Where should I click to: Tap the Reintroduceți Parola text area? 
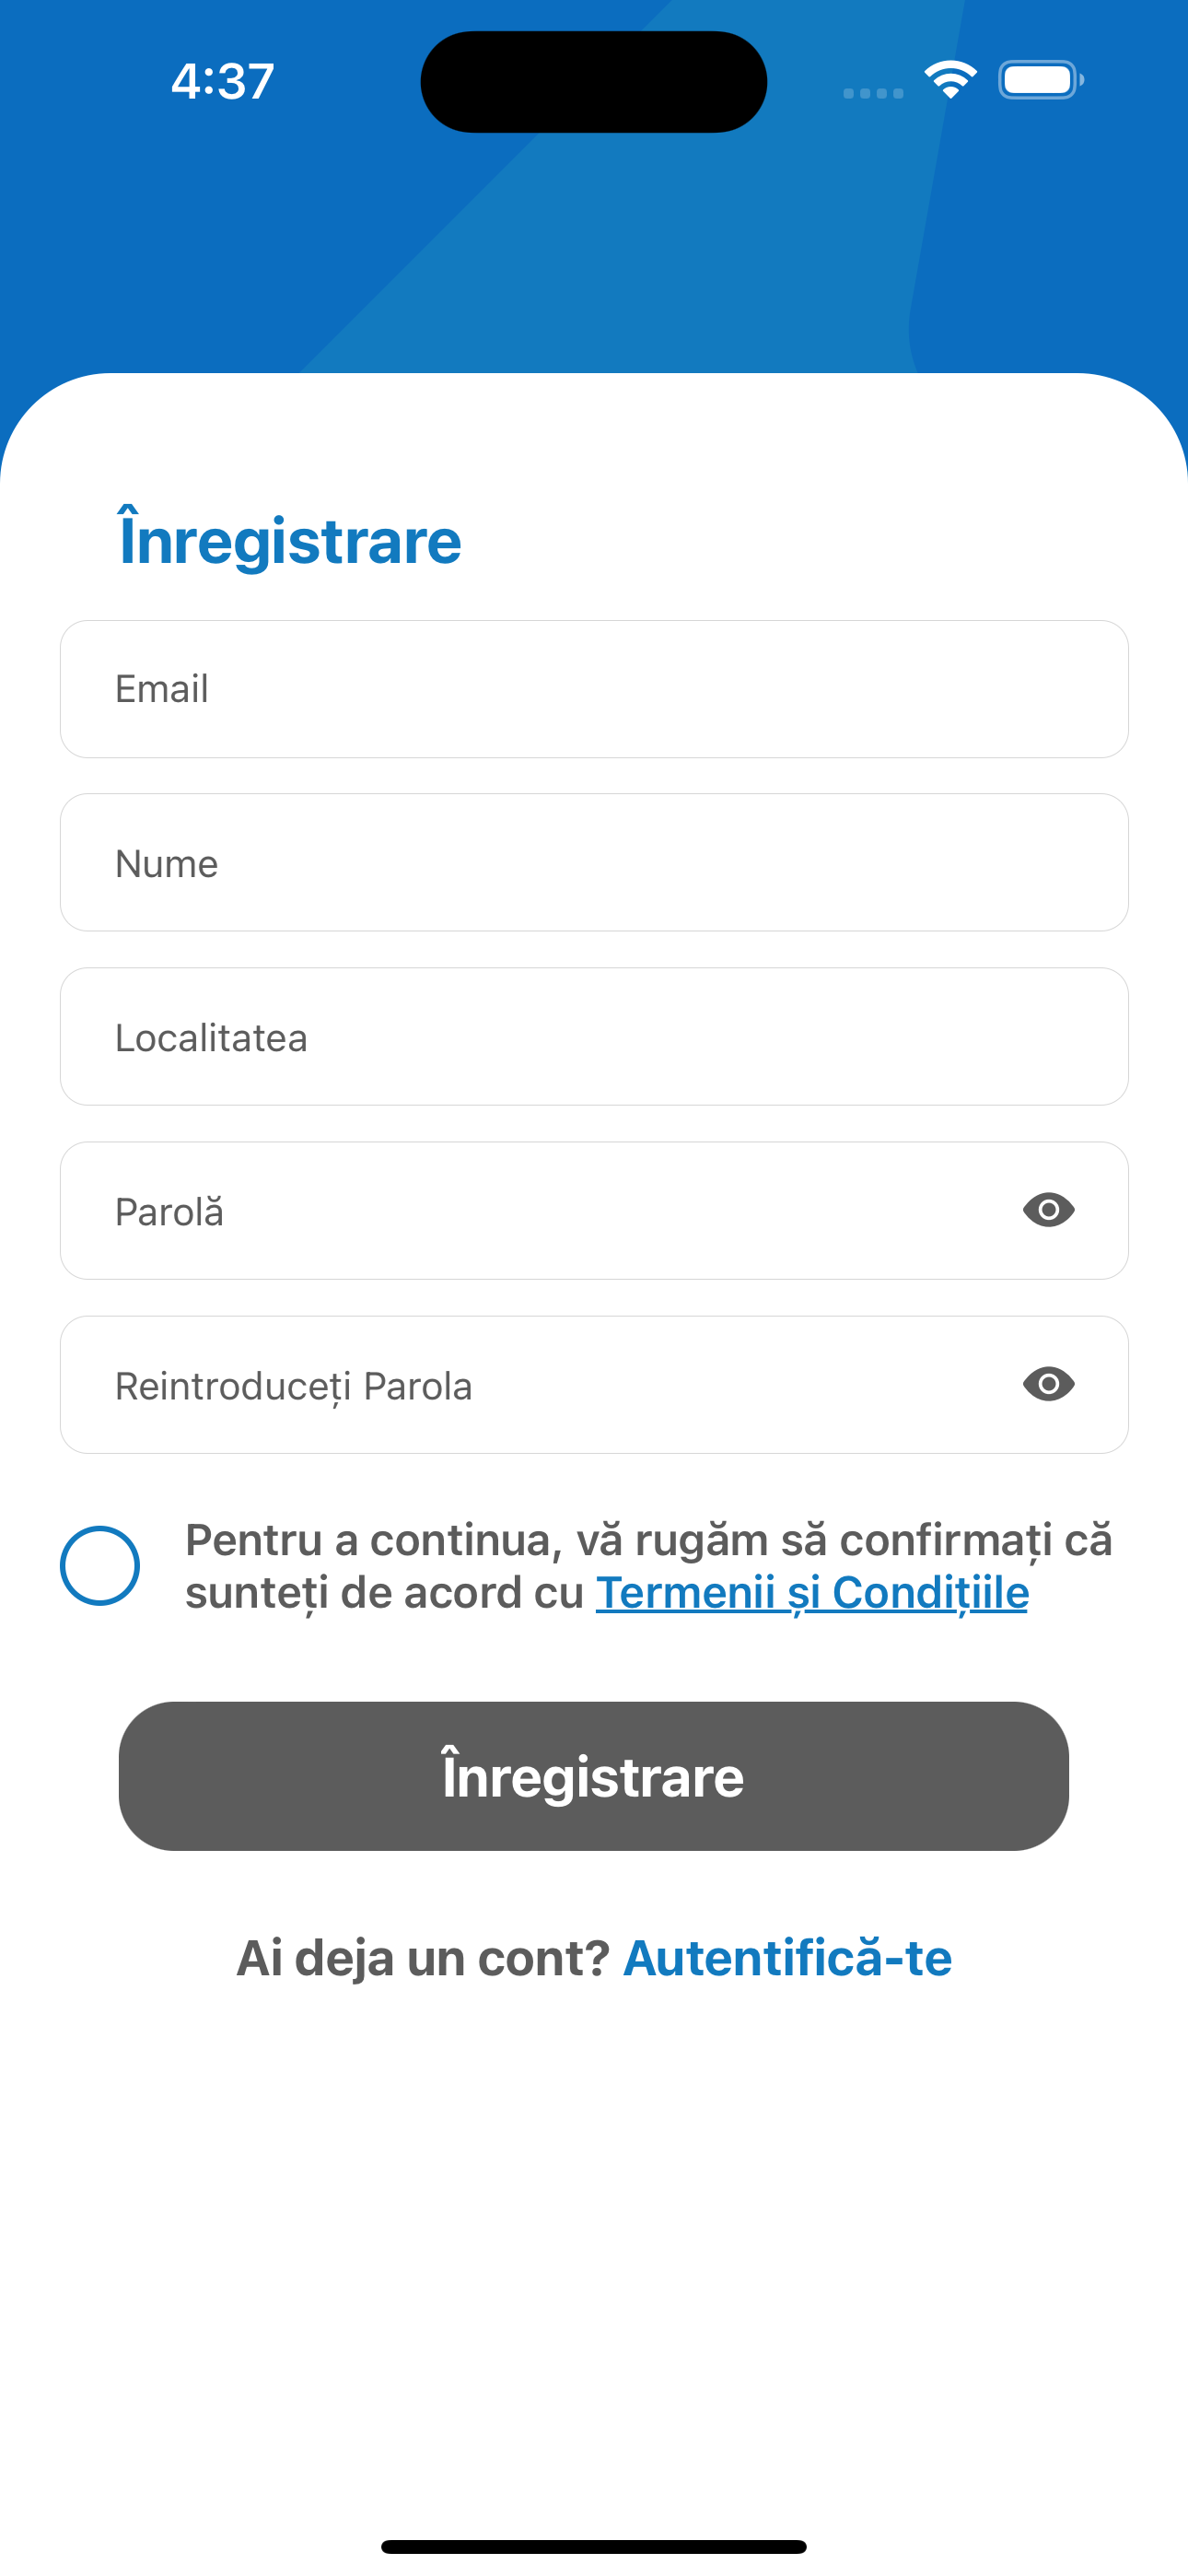click(540, 1385)
